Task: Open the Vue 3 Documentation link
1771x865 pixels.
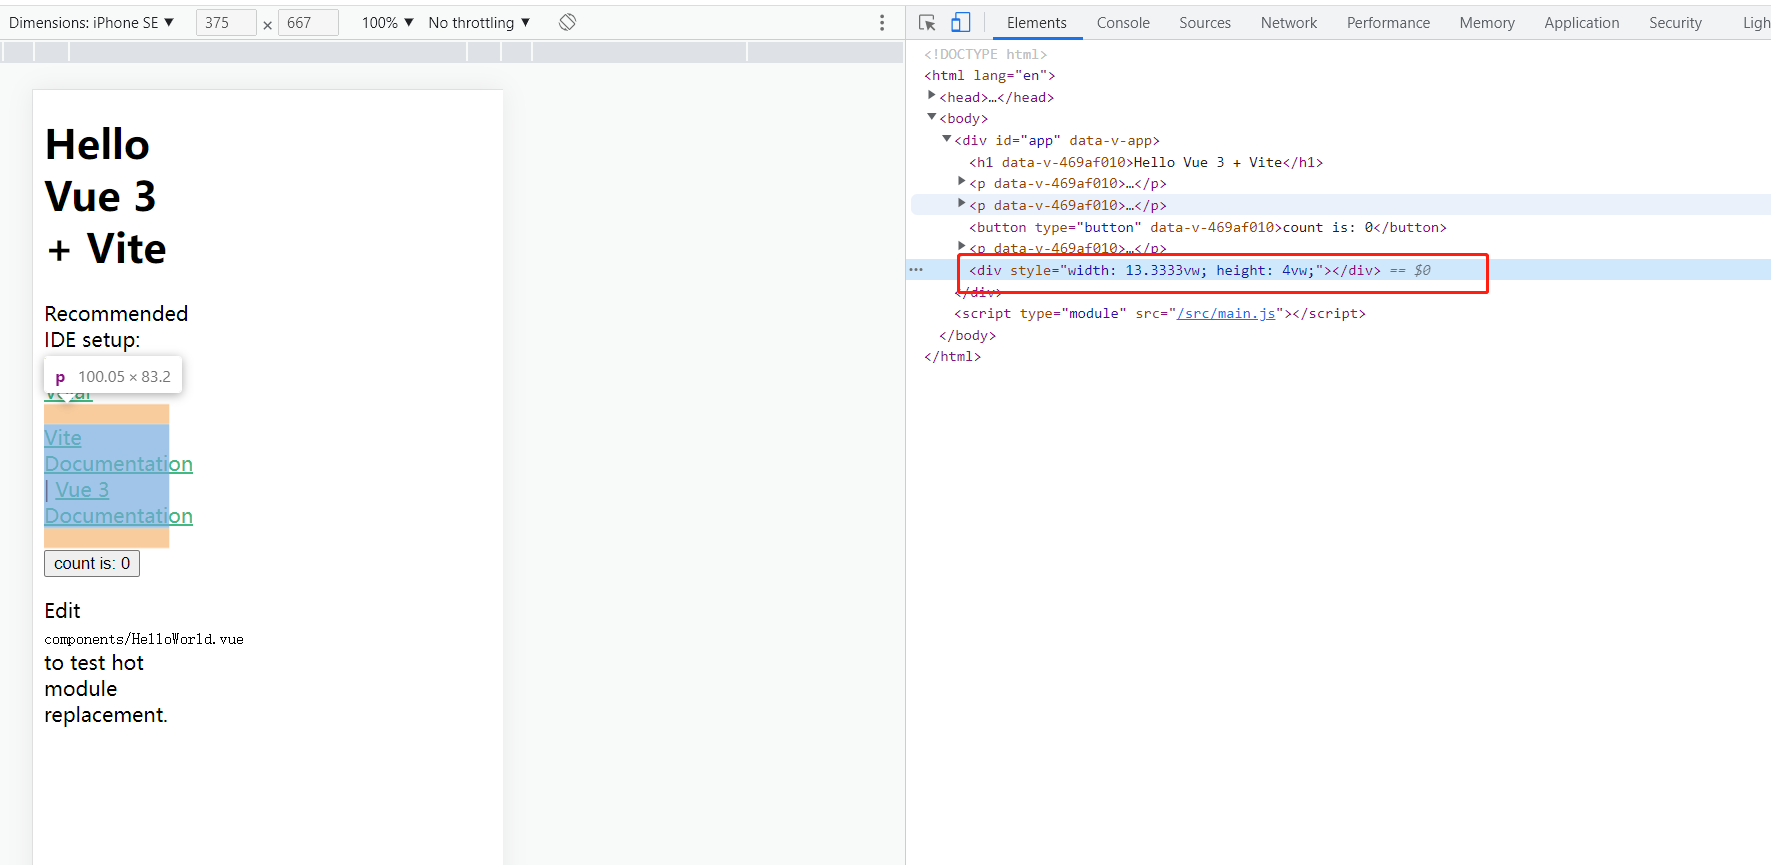Action: coord(118,503)
